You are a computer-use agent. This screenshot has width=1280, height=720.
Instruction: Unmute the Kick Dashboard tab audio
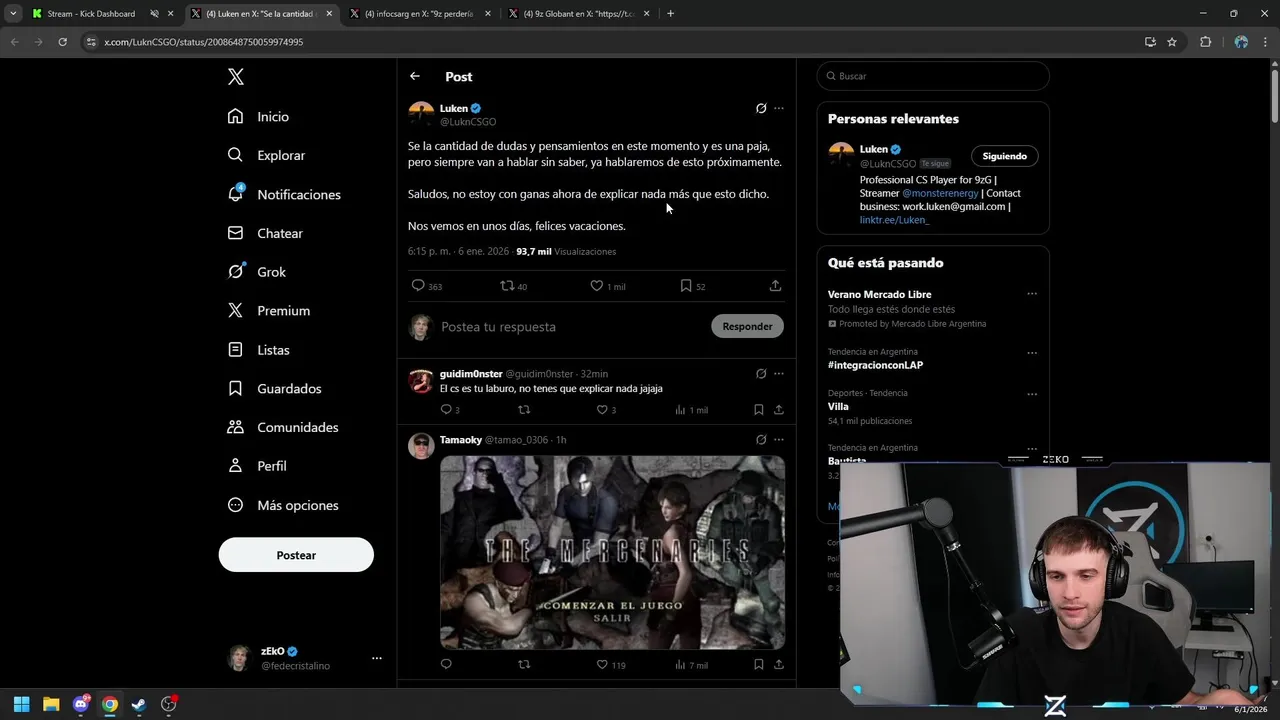[x=155, y=14]
